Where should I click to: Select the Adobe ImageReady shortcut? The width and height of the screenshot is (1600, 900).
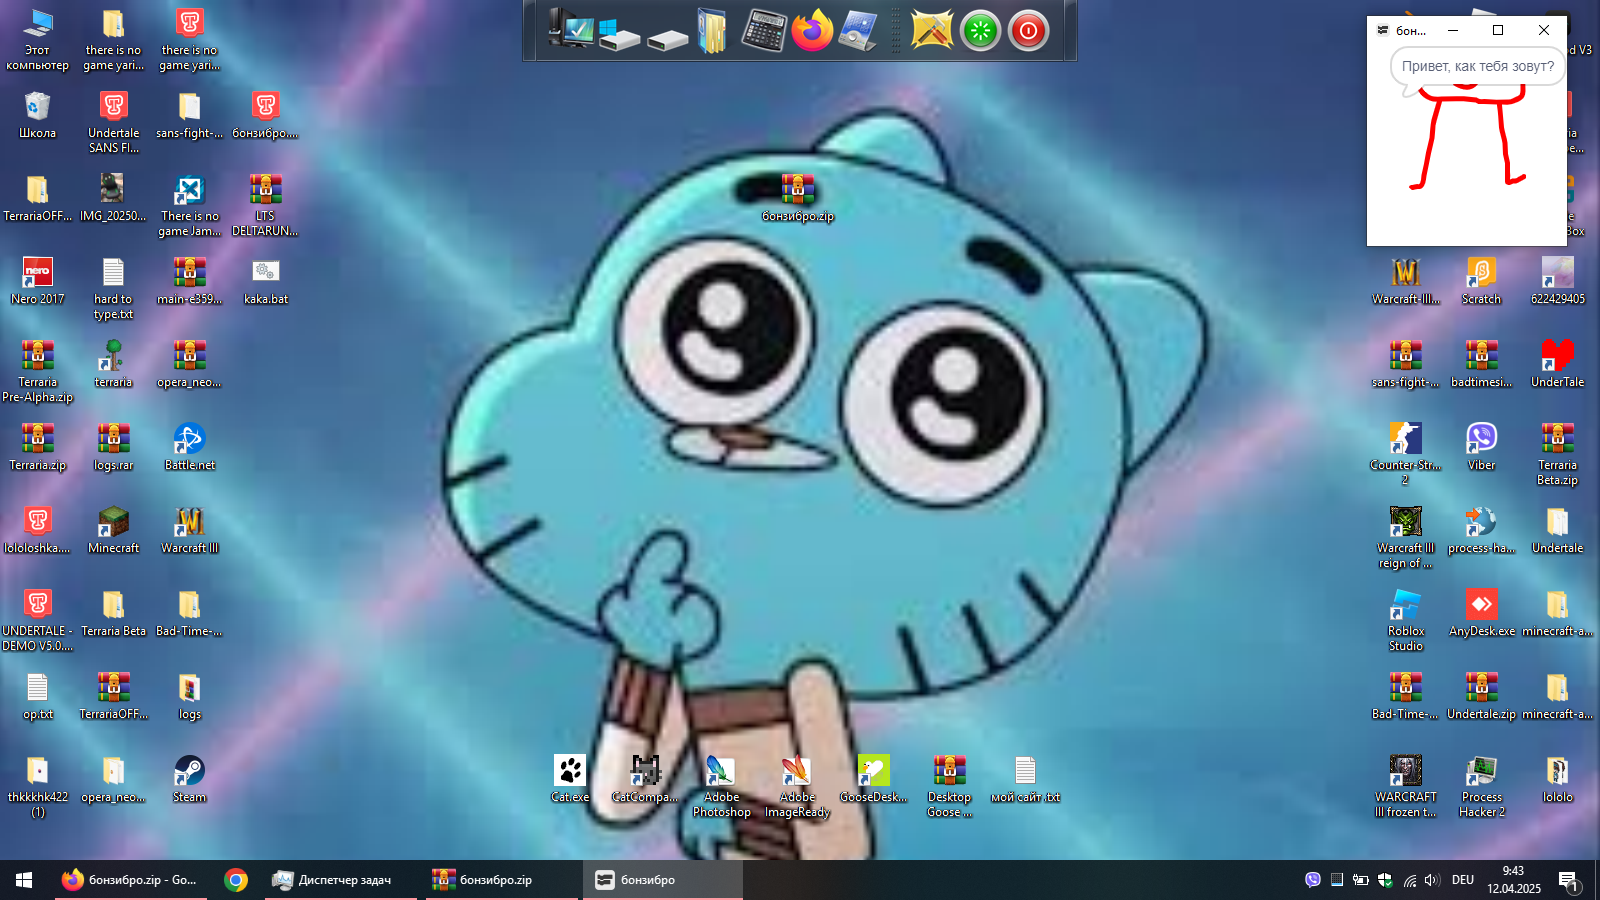797,786
